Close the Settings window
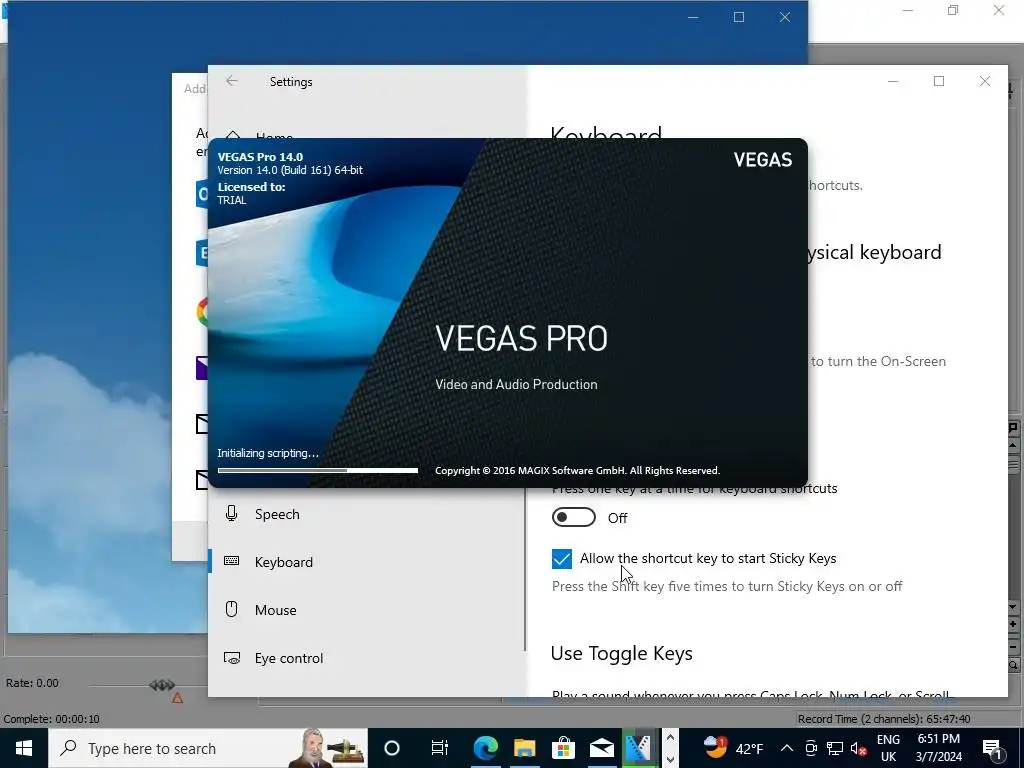Image resolution: width=1024 pixels, height=768 pixels. pyautogui.click(x=985, y=81)
